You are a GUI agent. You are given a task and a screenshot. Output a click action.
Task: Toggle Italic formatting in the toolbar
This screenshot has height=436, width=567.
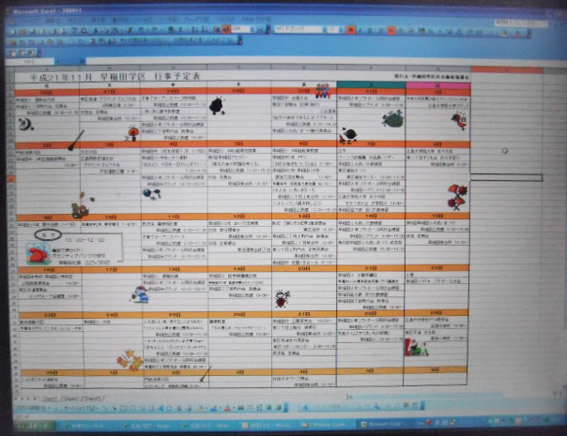360,30
